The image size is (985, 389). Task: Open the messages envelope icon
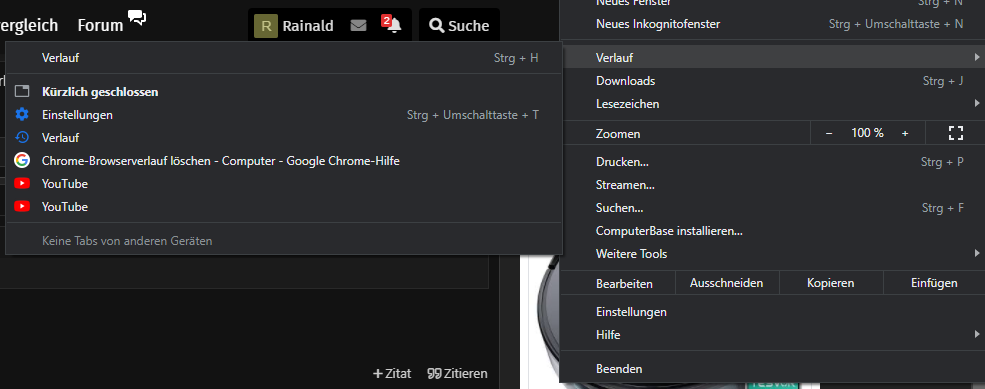[x=358, y=26]
